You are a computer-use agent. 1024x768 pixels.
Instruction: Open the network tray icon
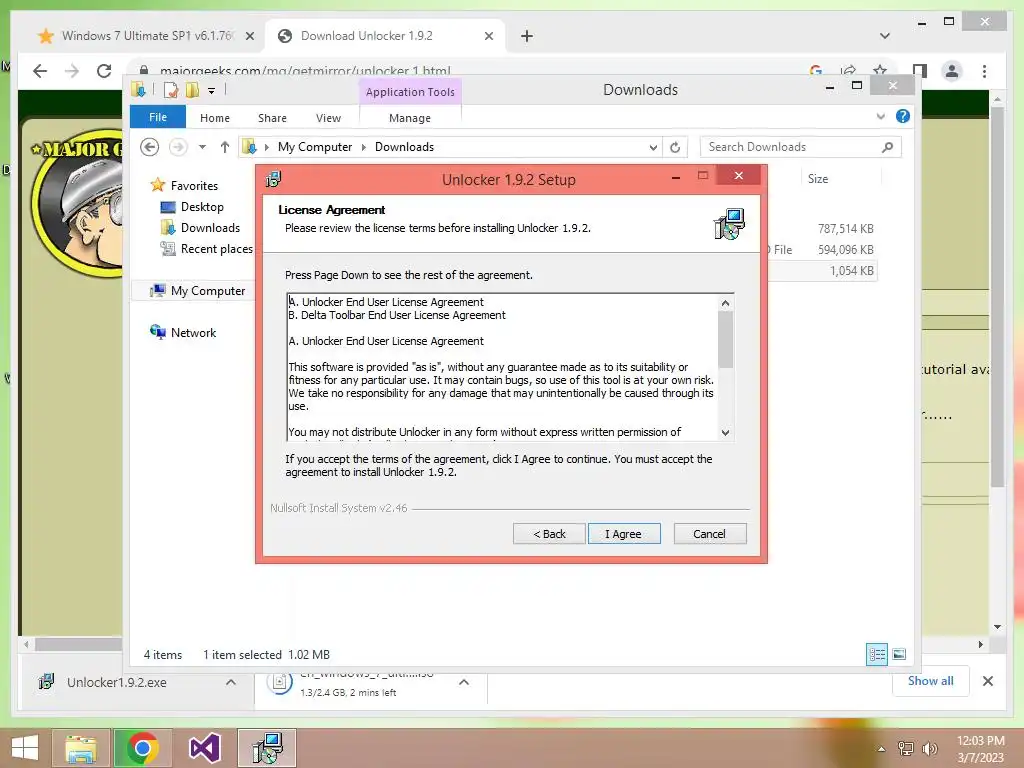coord(906,749)
